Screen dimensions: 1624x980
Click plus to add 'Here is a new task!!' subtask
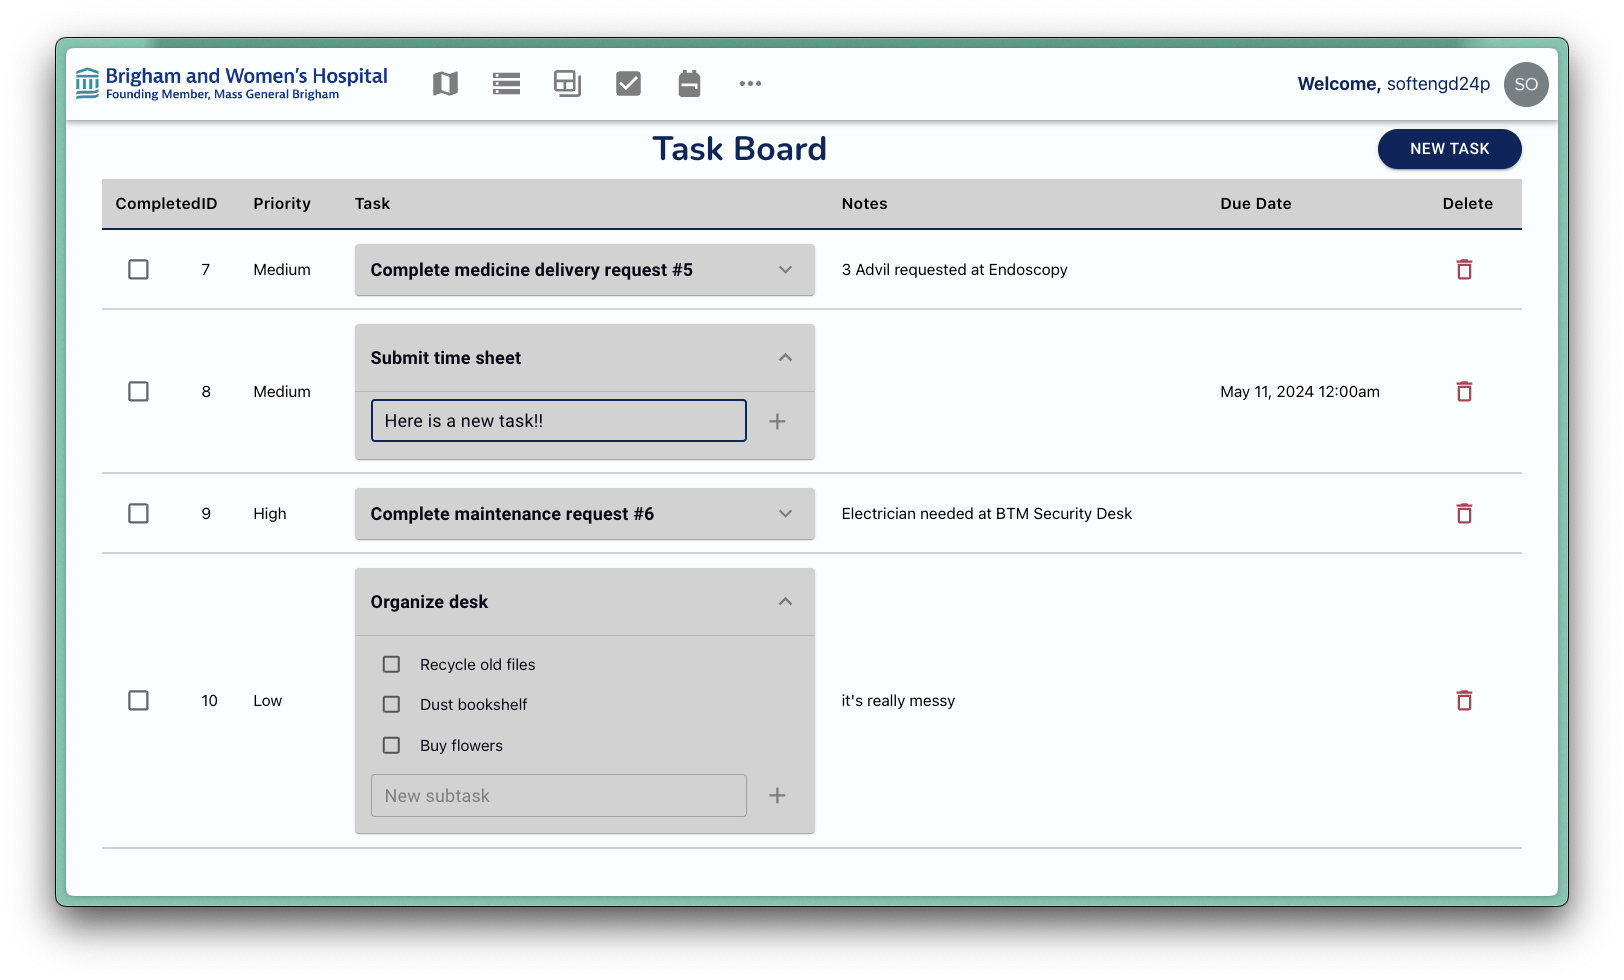(x=777, y=422)
